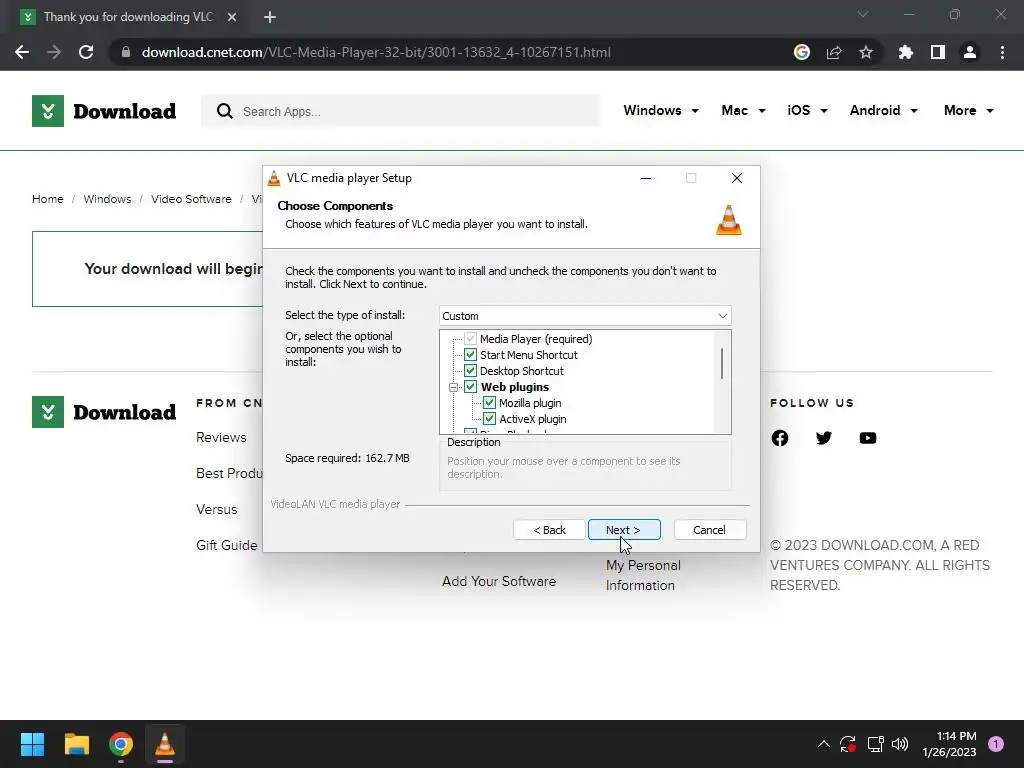The width and height of the screenshot is (1024, 768).
Task: Collapse the Web plugins tree node
Action: pyautogui.click(x=453, y=387)
